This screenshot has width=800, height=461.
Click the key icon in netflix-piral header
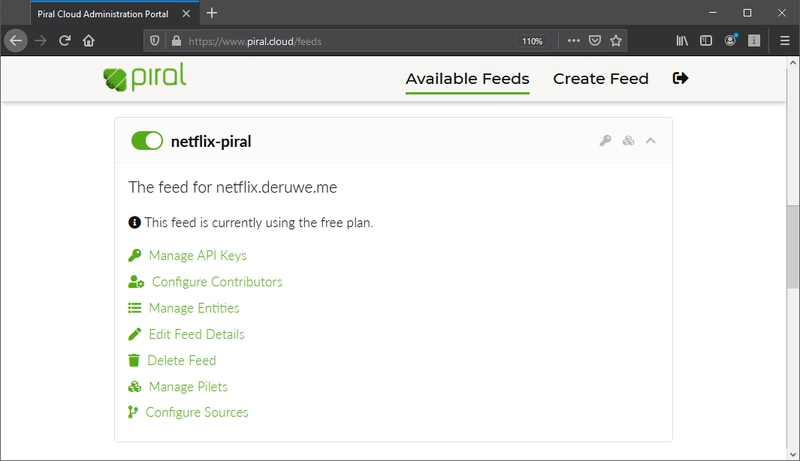[605, 141]
